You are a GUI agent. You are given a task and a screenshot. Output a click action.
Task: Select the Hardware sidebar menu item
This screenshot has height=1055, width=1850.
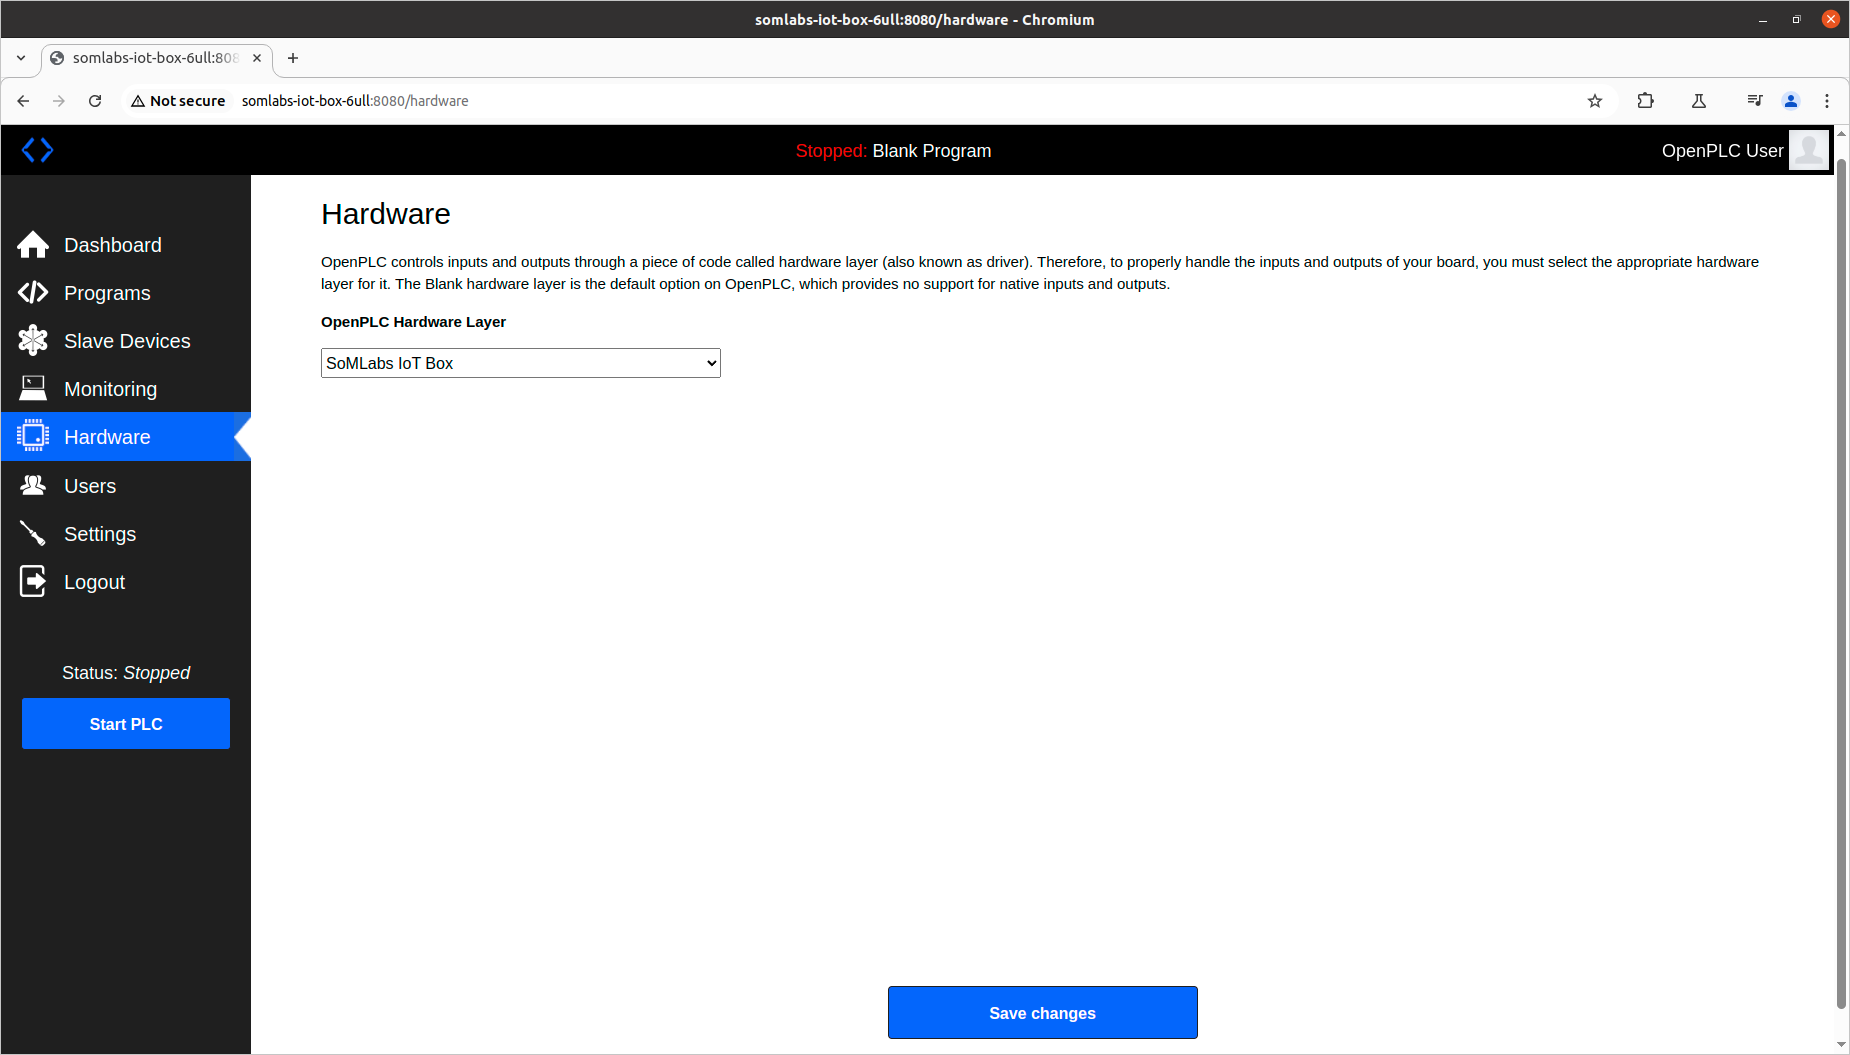(107, 437)
